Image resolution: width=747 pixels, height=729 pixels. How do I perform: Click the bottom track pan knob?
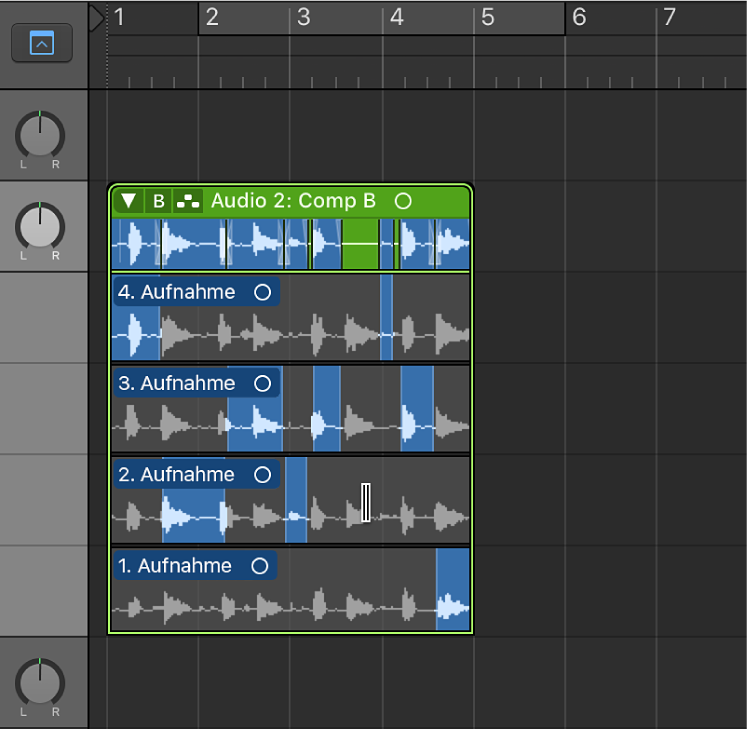[x=40, y=683]
